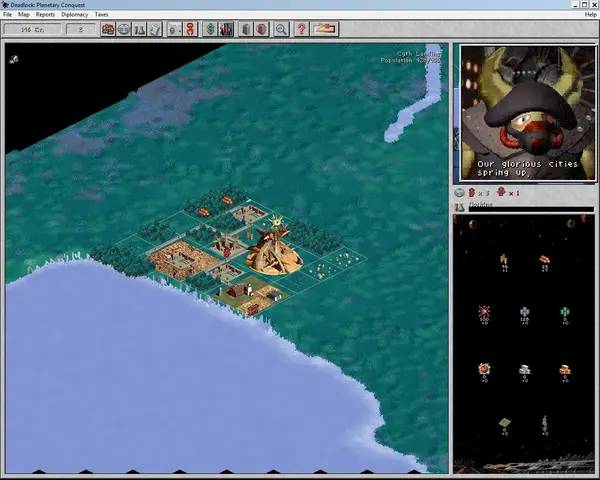Click the red question mark help icon
Screen dimensions: 600x480
coord(302,29)
